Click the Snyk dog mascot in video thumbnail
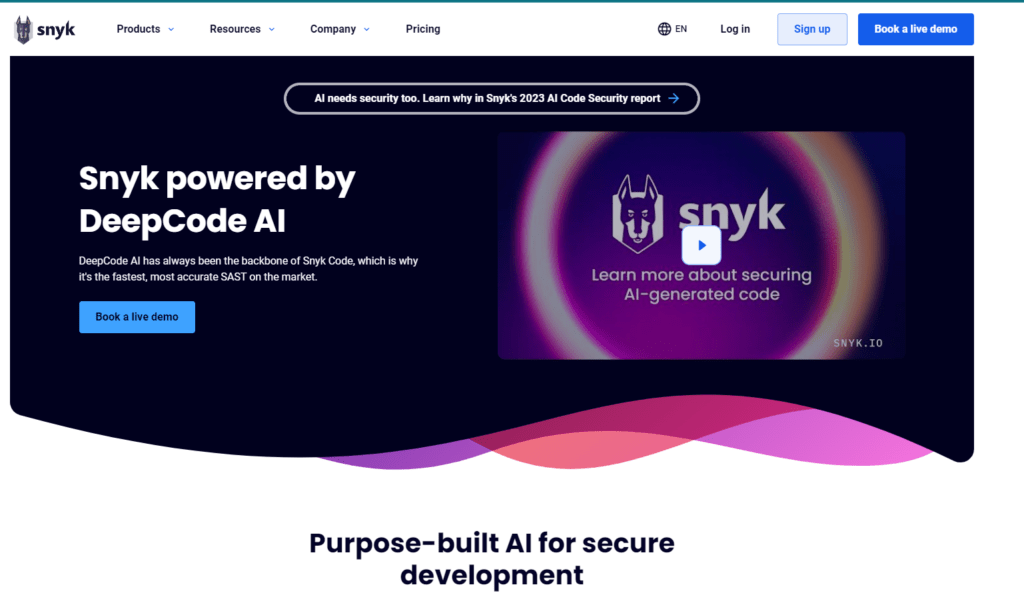Image resolution: width=1024 pixels, height=597 pixels. point(637,213)
